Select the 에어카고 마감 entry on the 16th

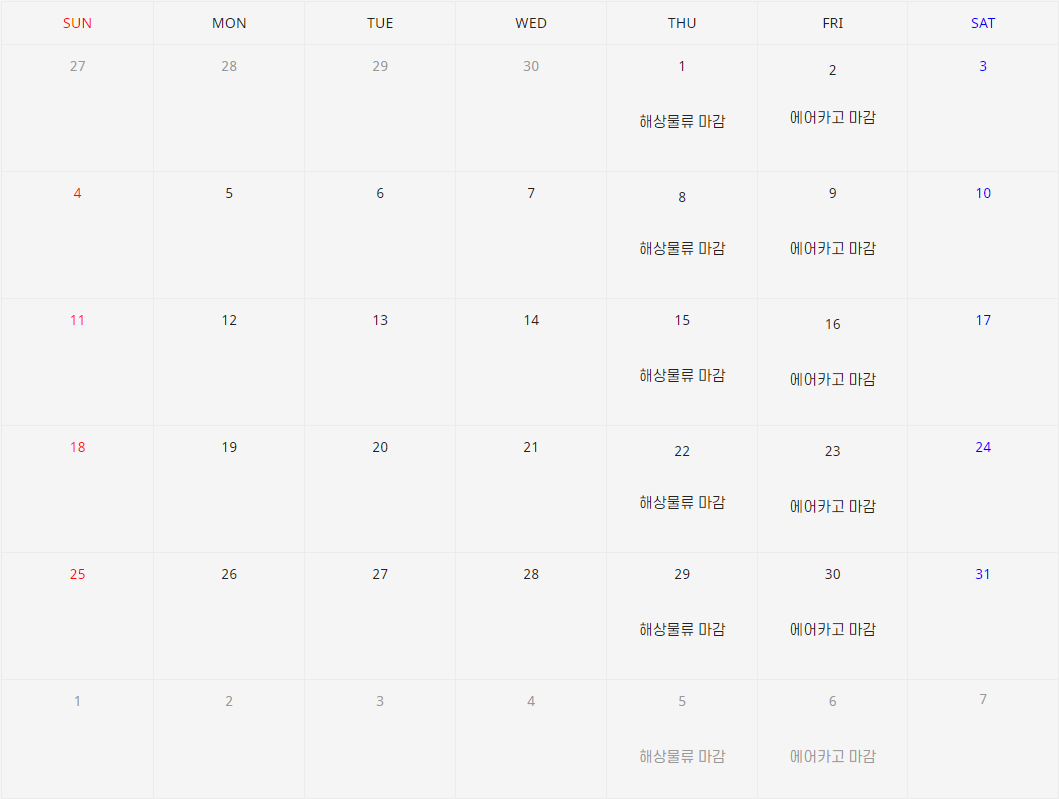point(832,380)
